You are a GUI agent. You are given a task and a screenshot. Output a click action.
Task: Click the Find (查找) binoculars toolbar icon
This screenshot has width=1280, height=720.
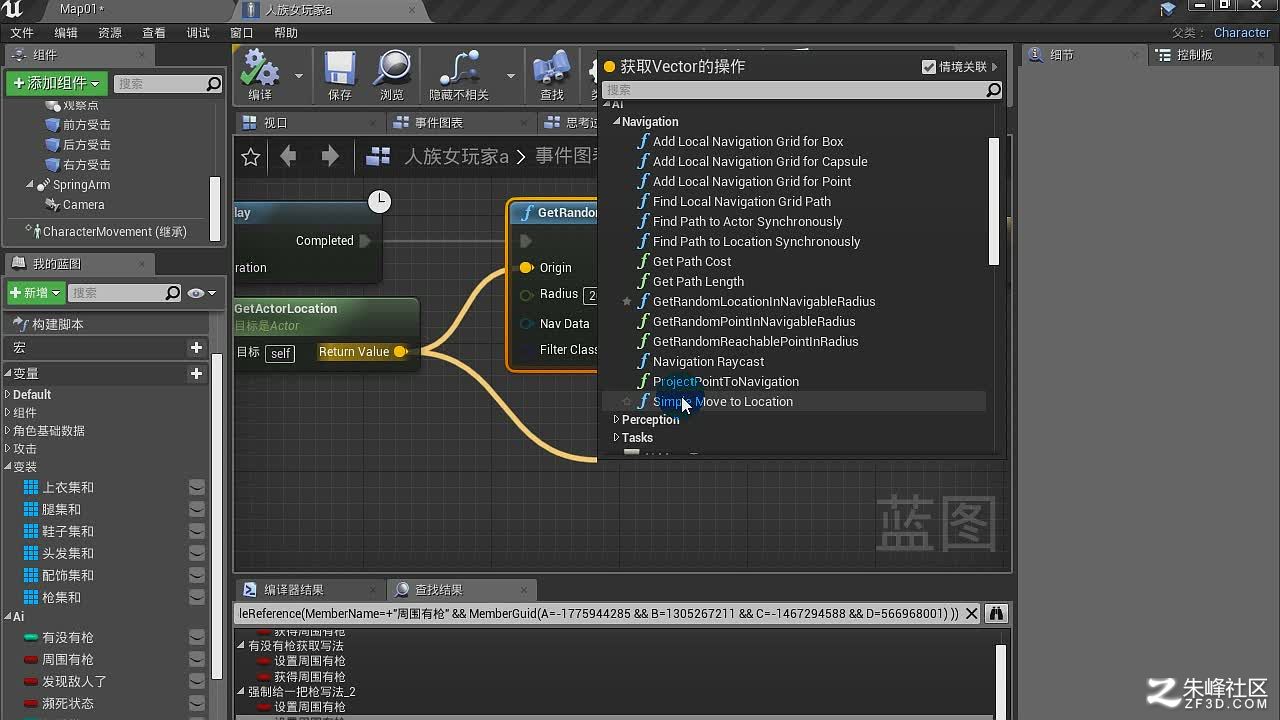tap(552, 69)
